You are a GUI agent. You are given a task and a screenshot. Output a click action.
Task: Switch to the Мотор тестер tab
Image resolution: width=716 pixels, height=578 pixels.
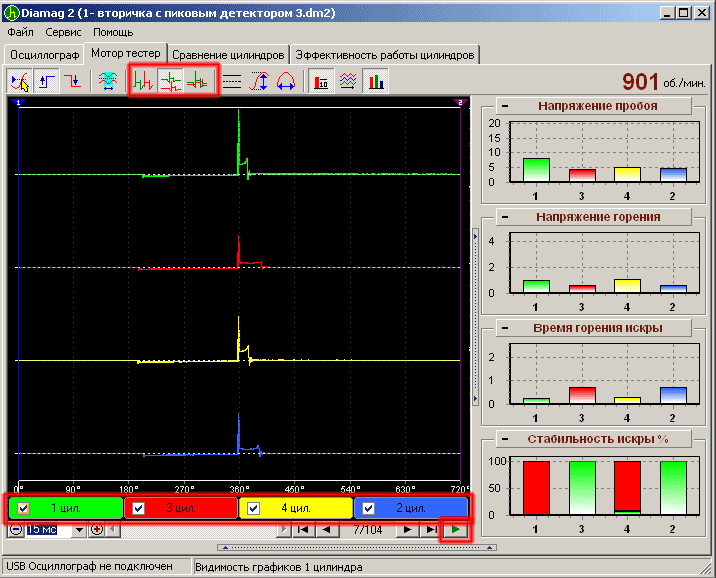click(126, 53)
